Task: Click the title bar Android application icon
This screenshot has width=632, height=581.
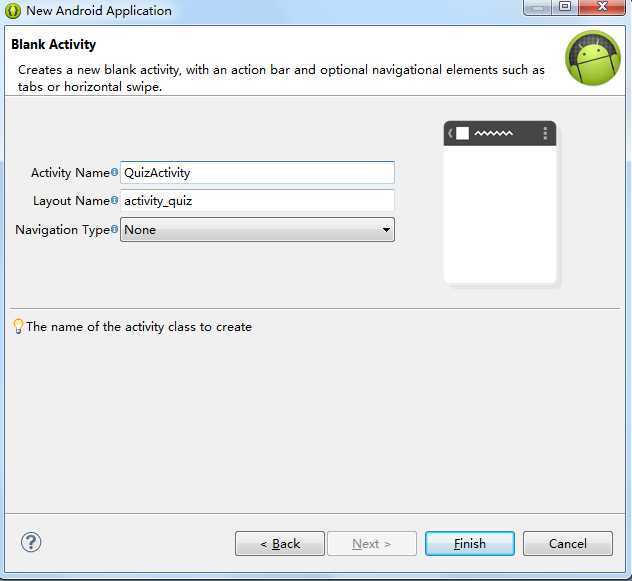Action: (x=12, y=11)
